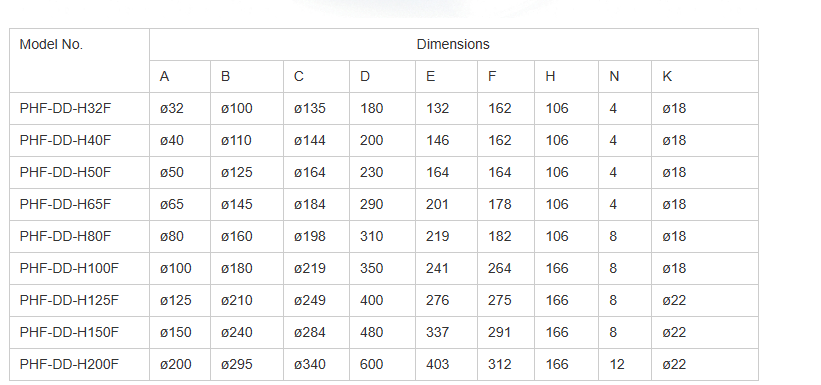Click model PHF-DD-H32F cell
The image size is (821, 385).
point(80,108)
